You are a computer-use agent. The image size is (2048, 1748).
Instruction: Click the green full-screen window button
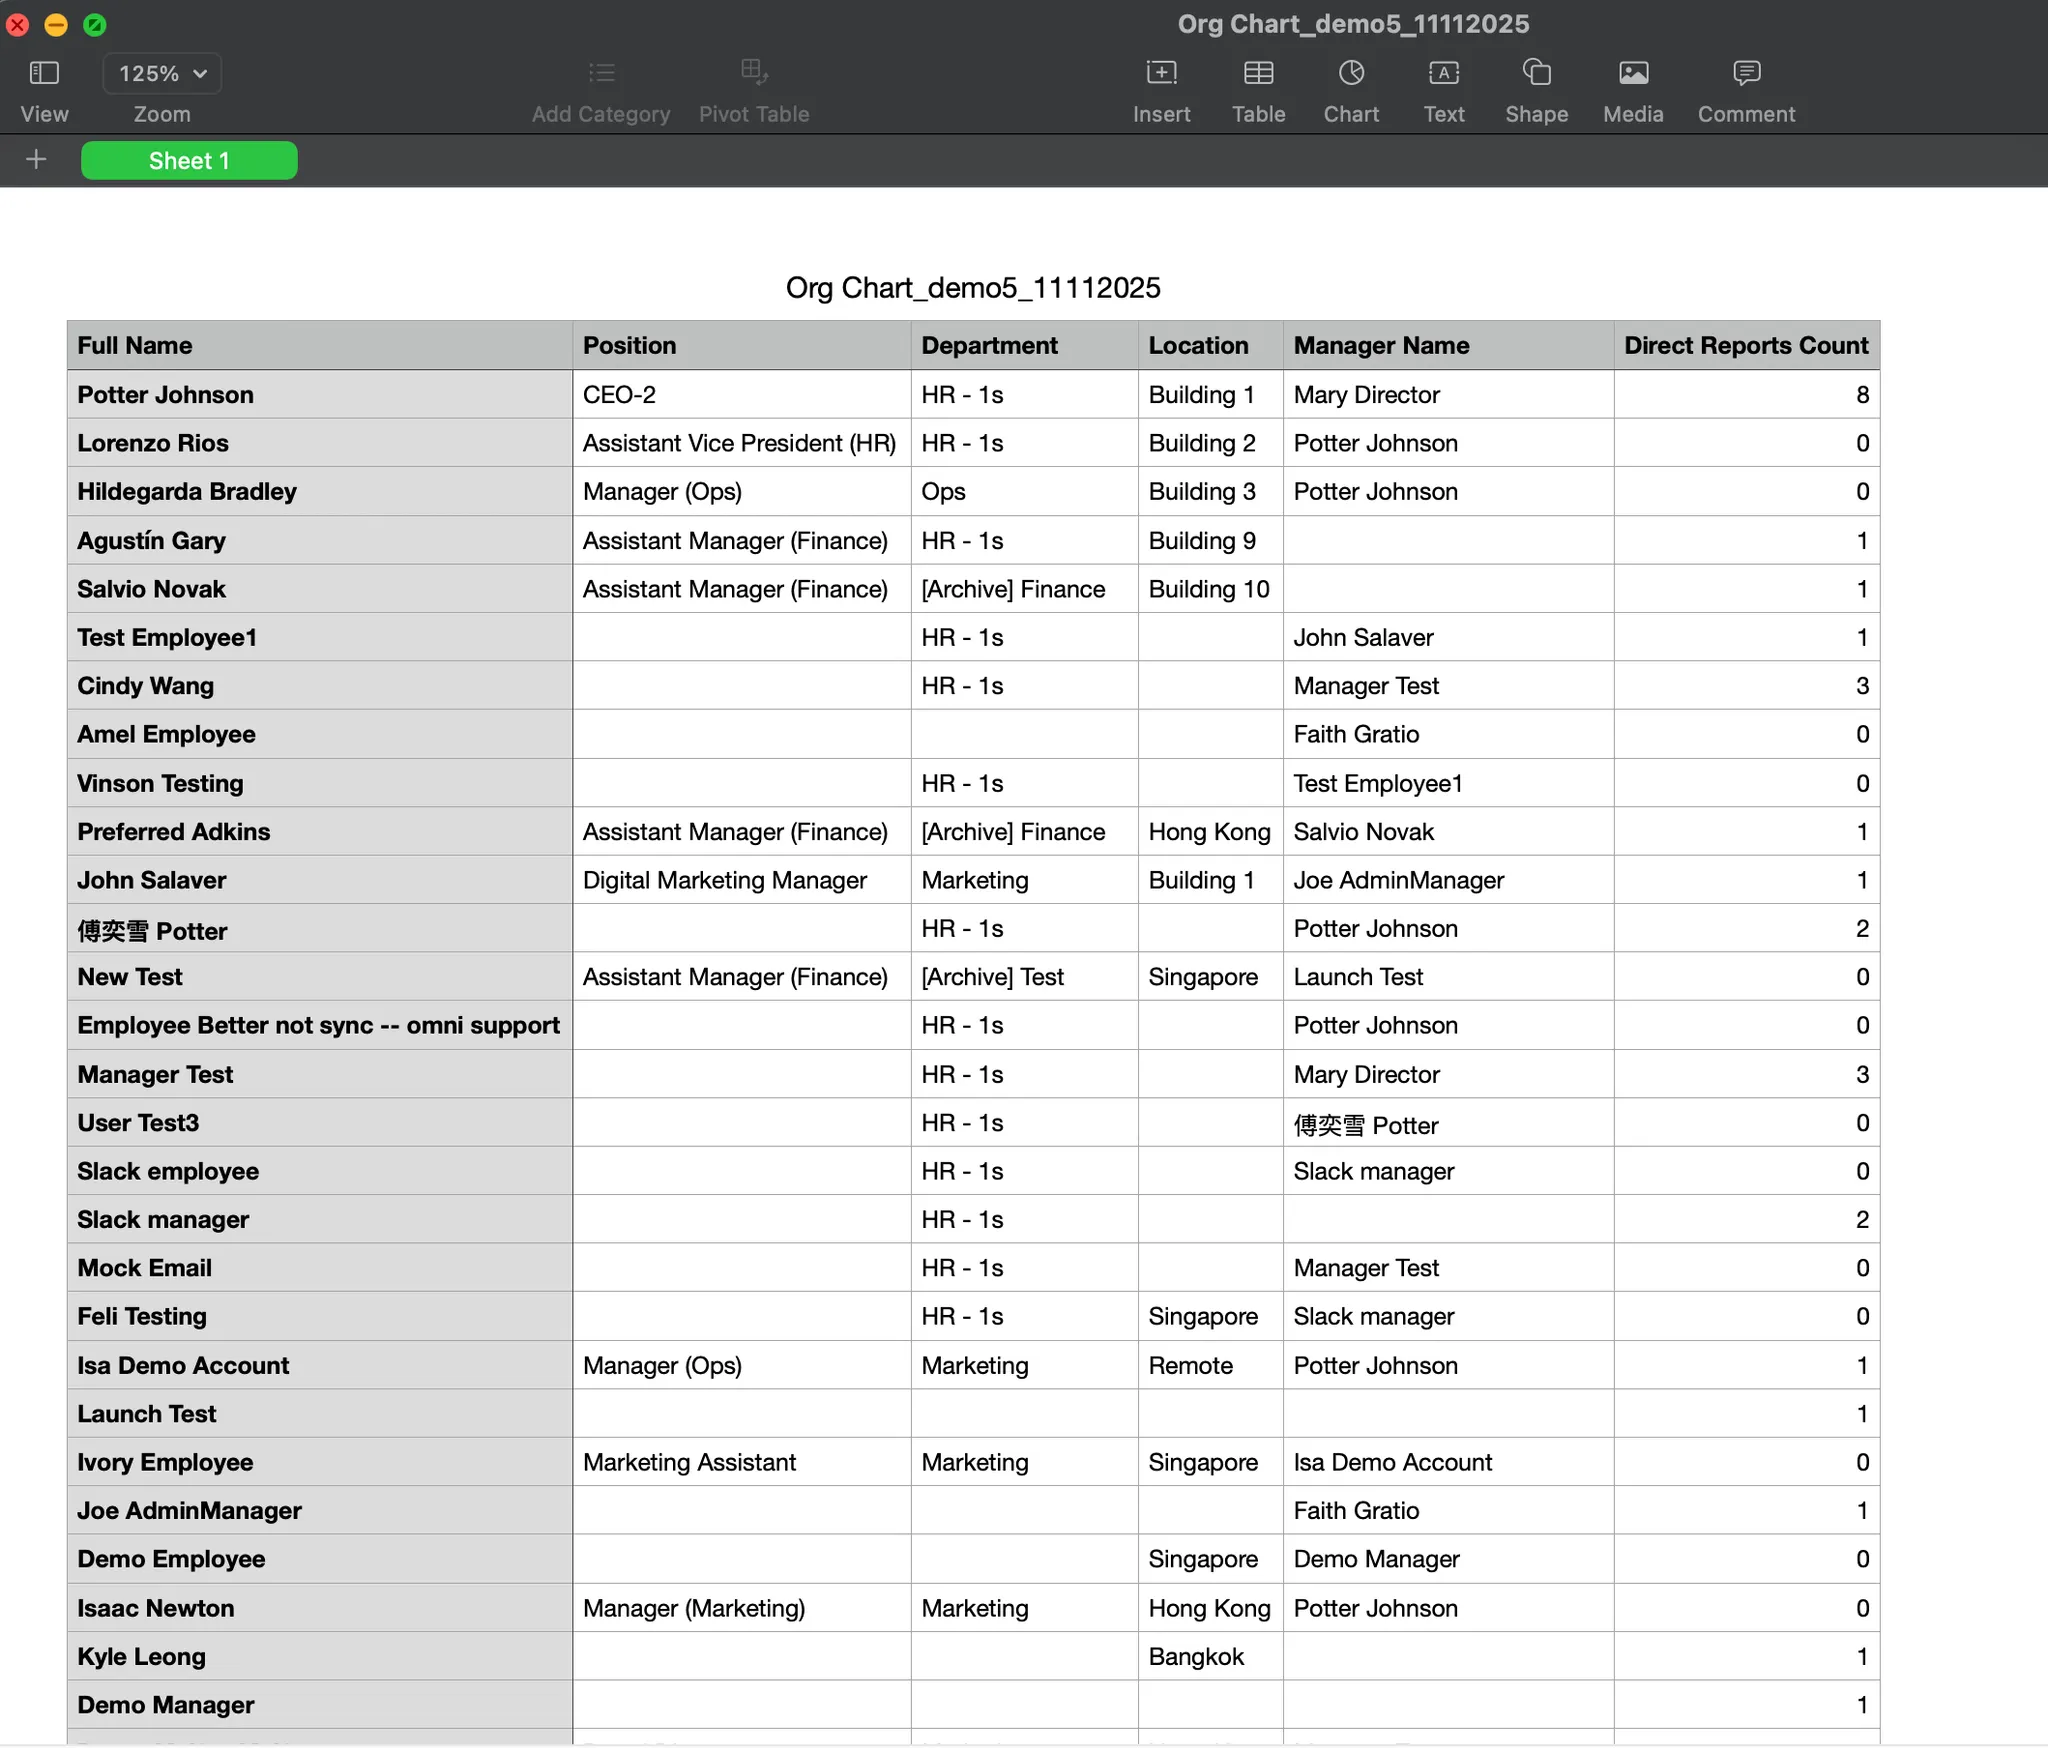click(95, 25)
